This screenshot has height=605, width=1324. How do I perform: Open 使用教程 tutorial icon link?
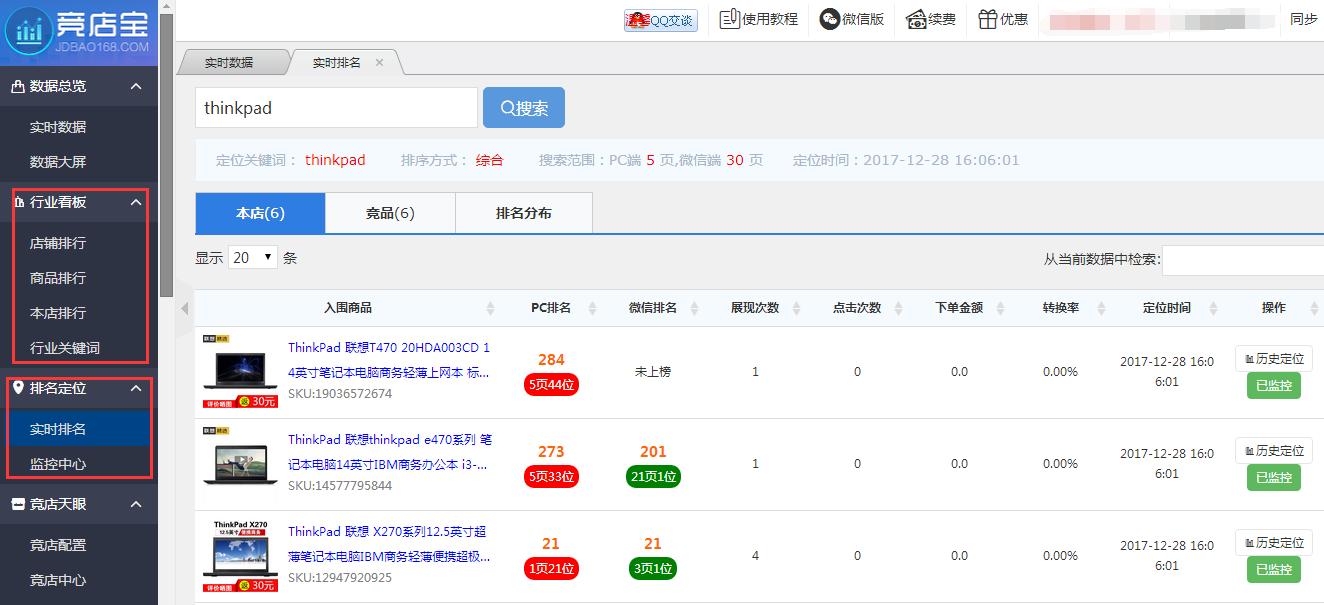tap(759, 19)
